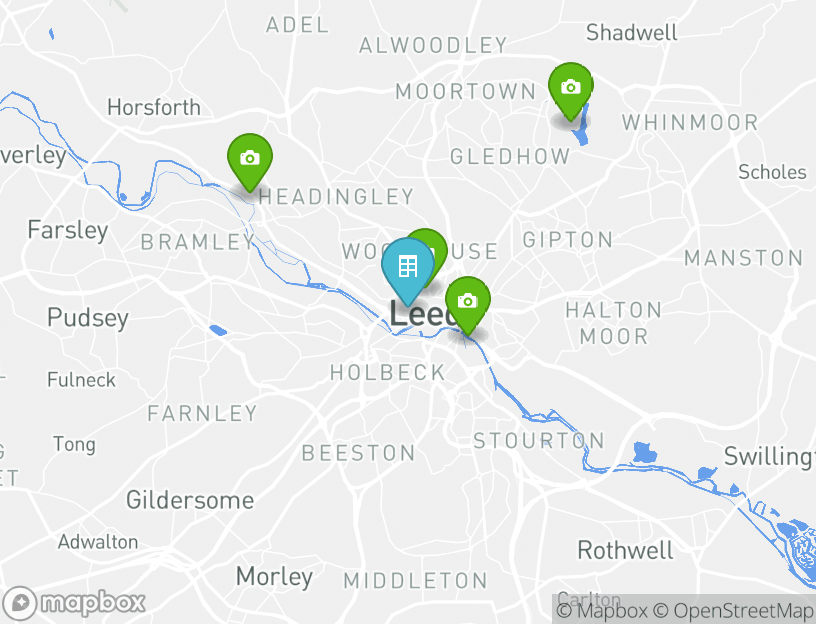Click the Horsforth place label

pos(154,107)
